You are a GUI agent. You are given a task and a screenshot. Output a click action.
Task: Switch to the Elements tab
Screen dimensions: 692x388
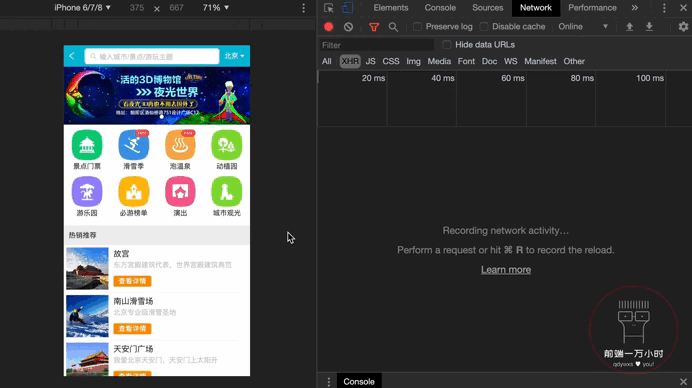[x=391, y=8]
